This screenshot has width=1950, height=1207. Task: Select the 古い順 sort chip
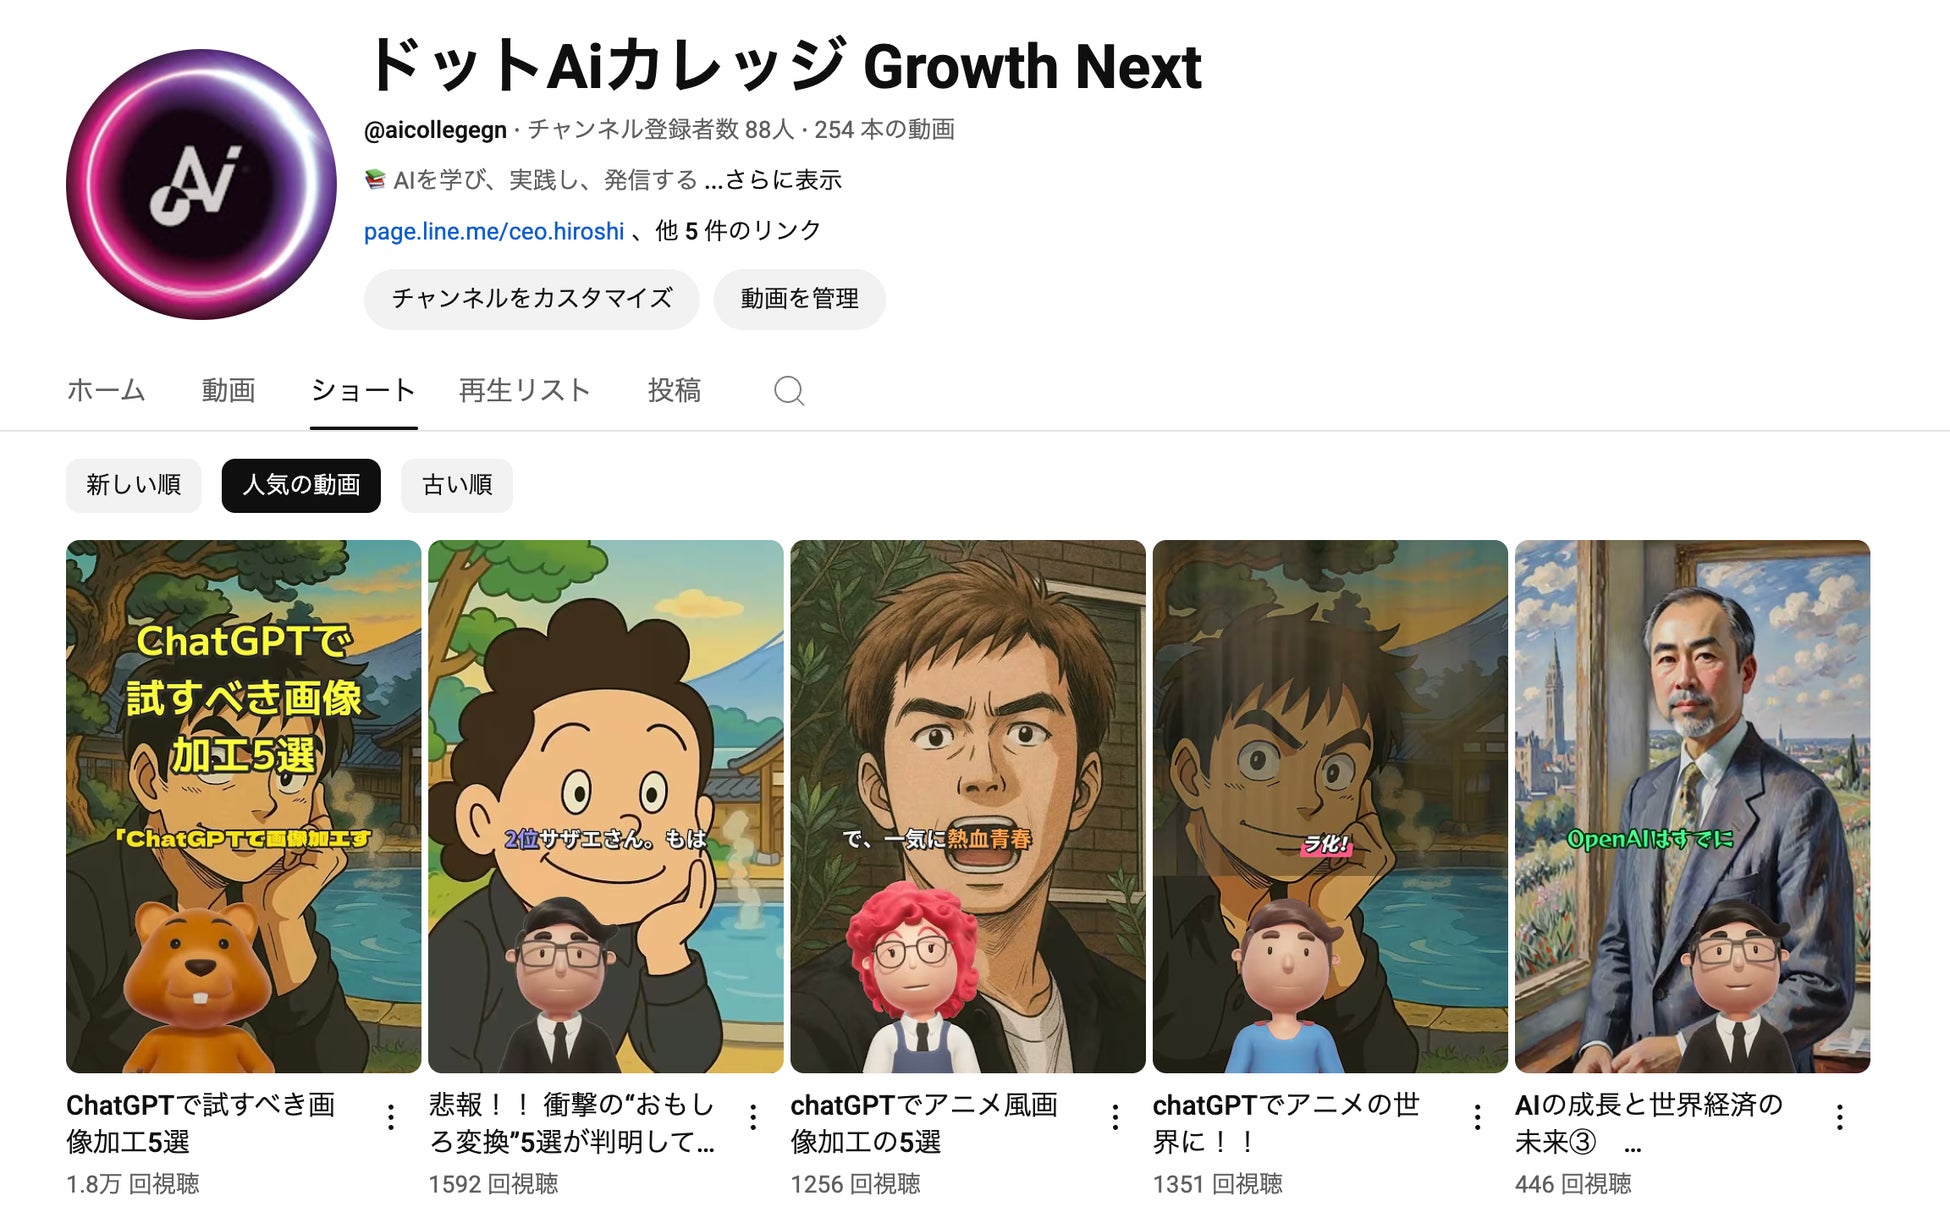[457, 485]
